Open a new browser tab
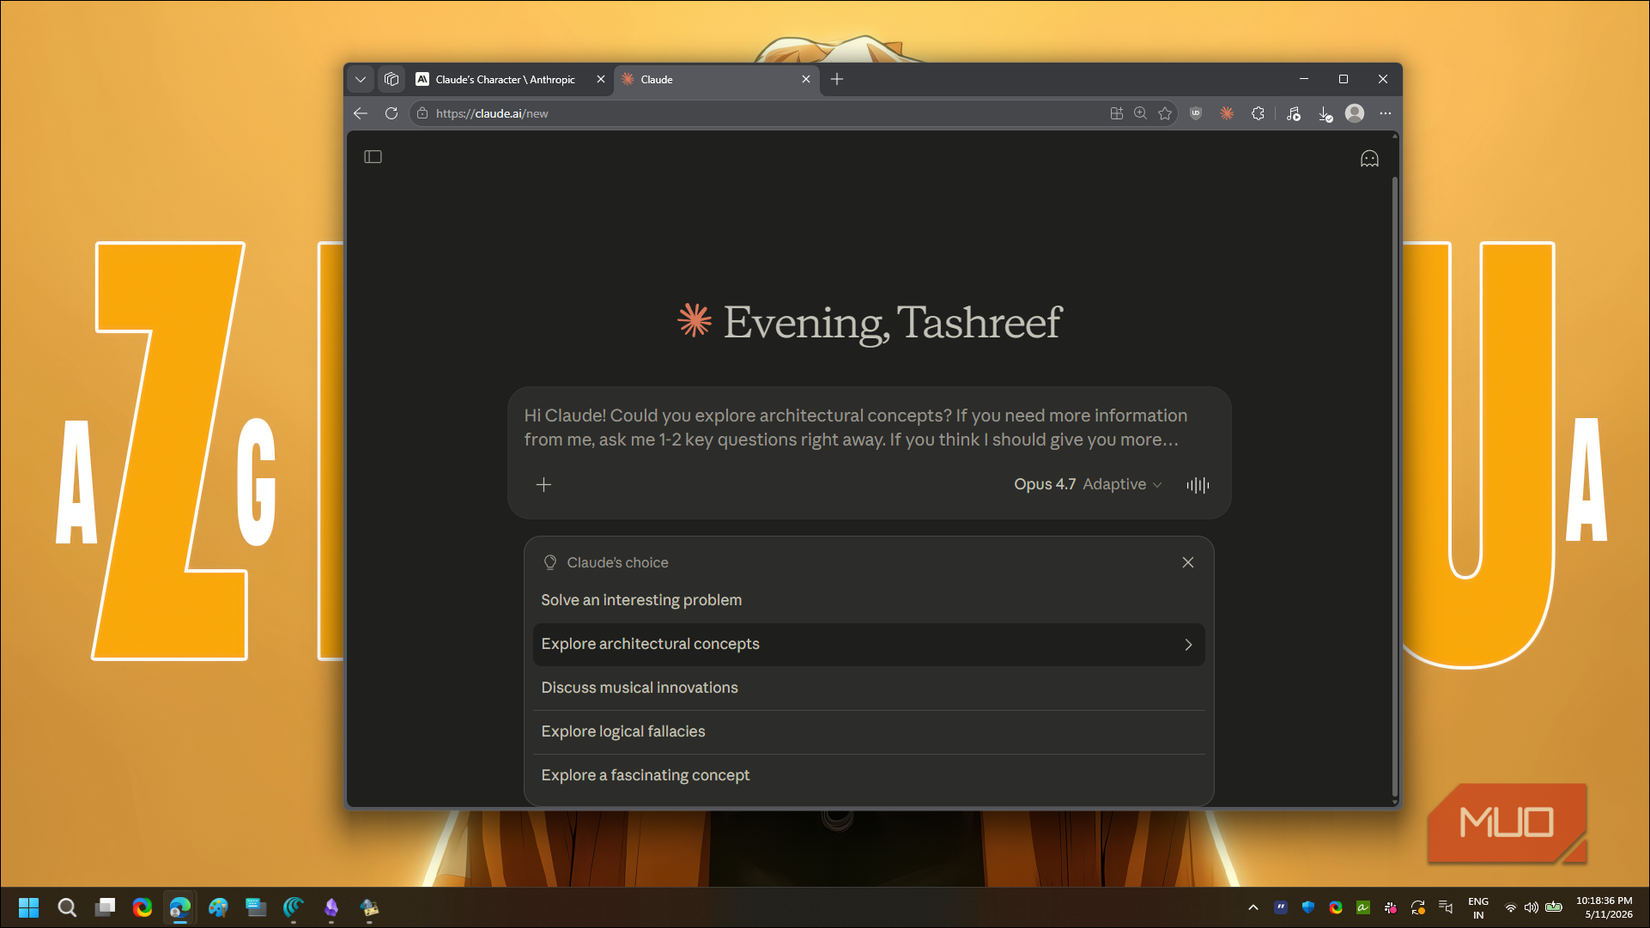Viewport: 1650px width, 928px height. pos(837,79)
